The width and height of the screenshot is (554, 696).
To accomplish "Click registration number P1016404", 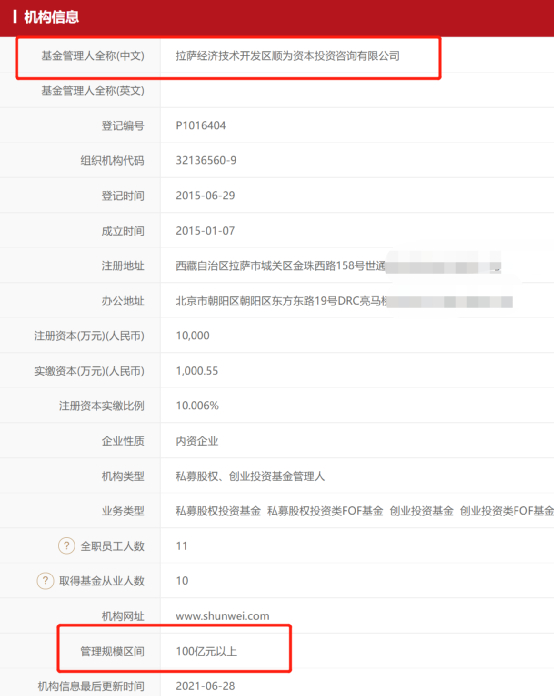I will pyautogui.click(x=201, y=126).
